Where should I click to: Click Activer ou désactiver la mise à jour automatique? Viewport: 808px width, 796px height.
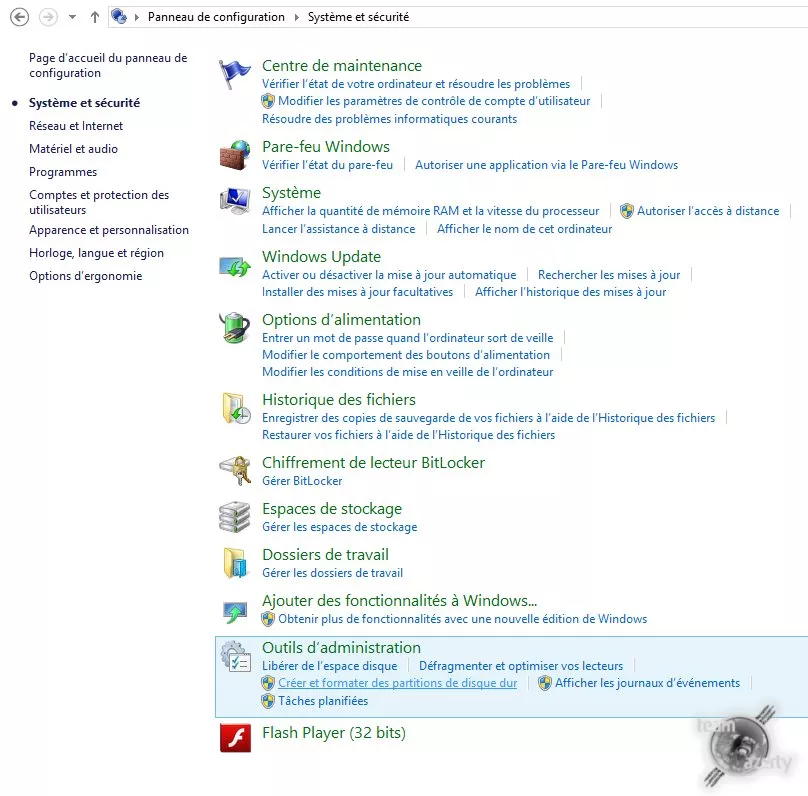point(389,275)
